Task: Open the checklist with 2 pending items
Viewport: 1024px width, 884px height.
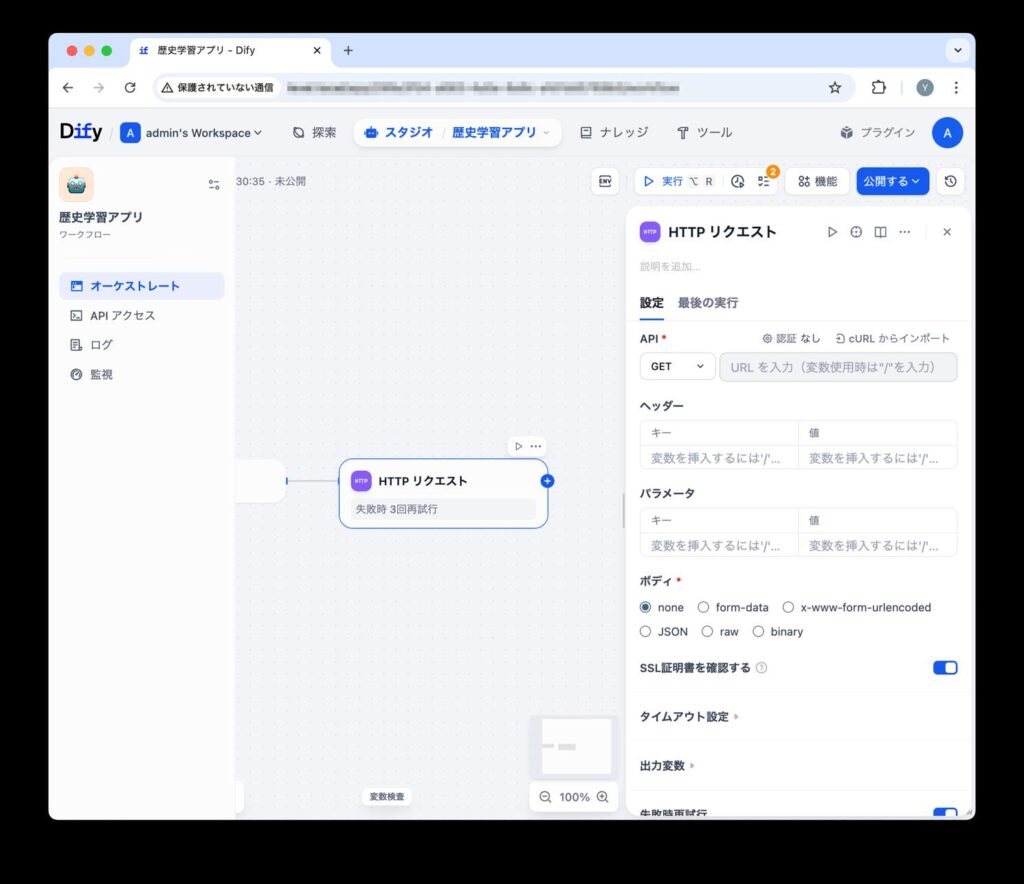Action: point(765,181)
